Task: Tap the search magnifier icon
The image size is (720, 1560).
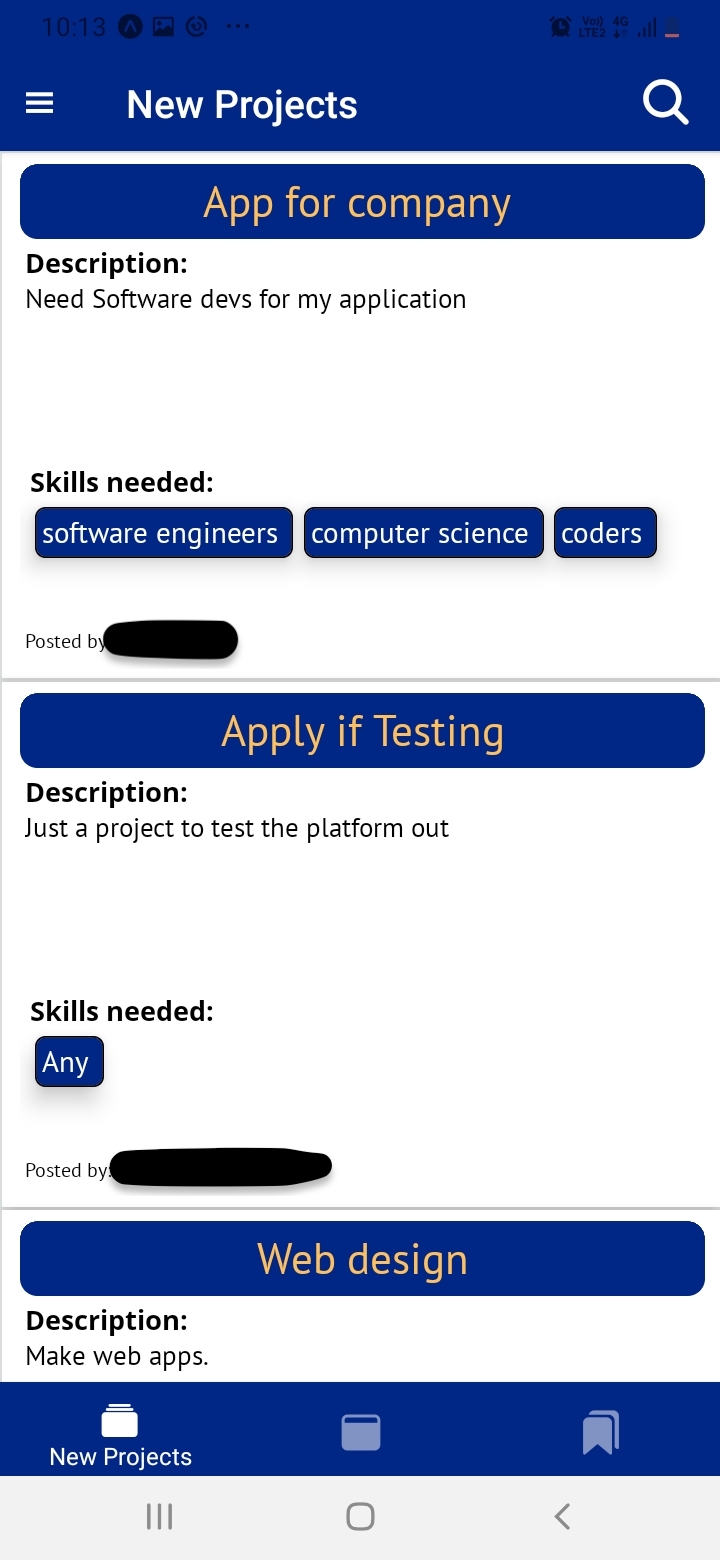Action: [665, 102]
